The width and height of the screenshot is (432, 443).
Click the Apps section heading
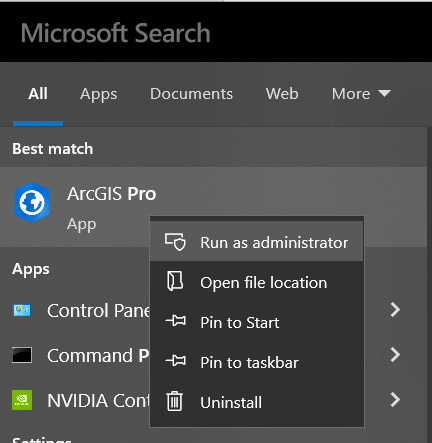coord(31,269)
